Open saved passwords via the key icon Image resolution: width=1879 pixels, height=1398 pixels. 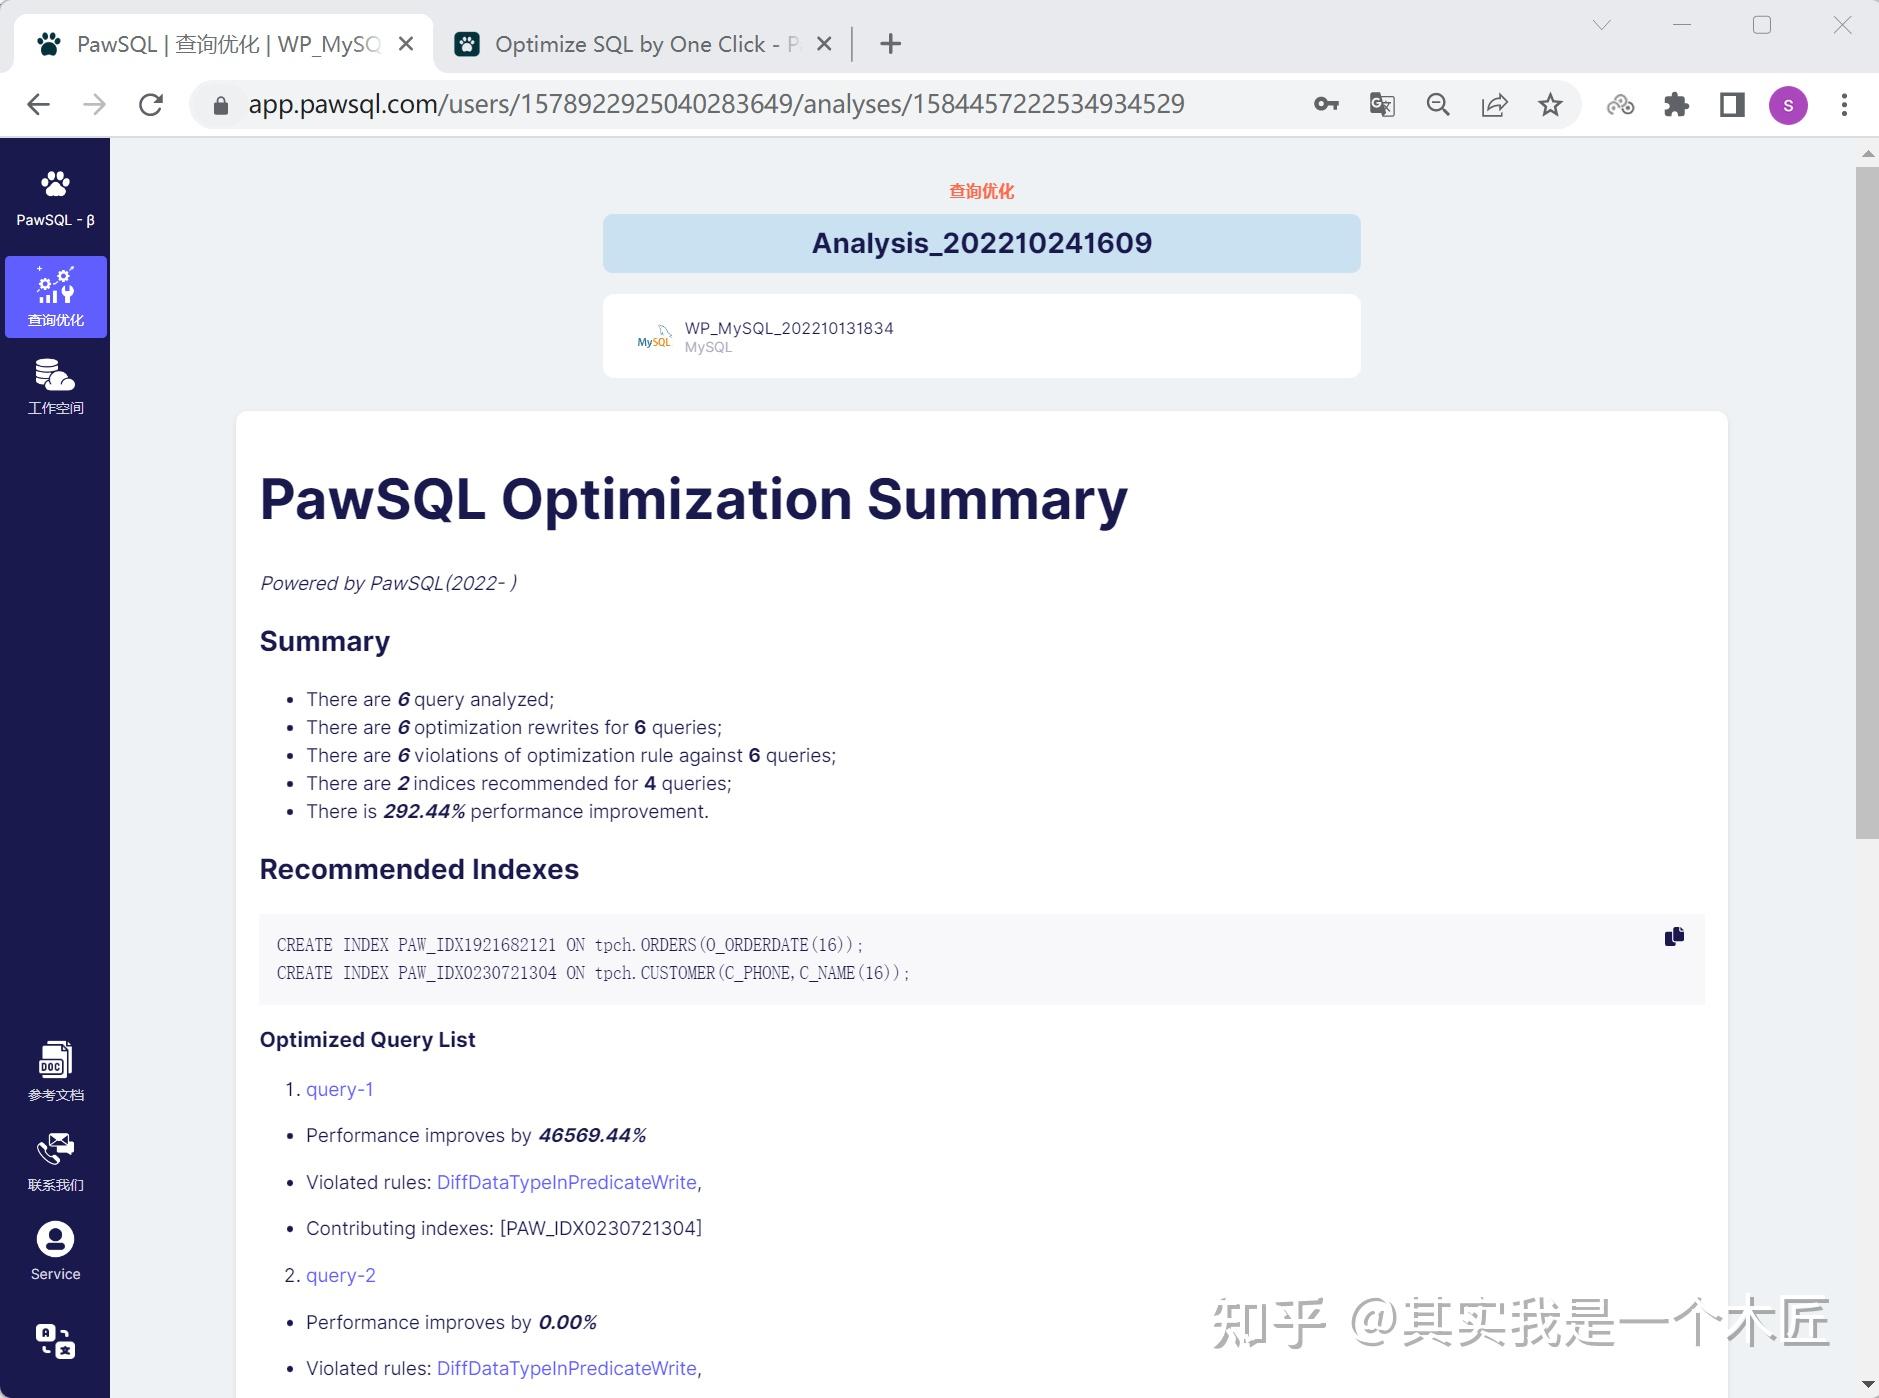coord(1326,104)
